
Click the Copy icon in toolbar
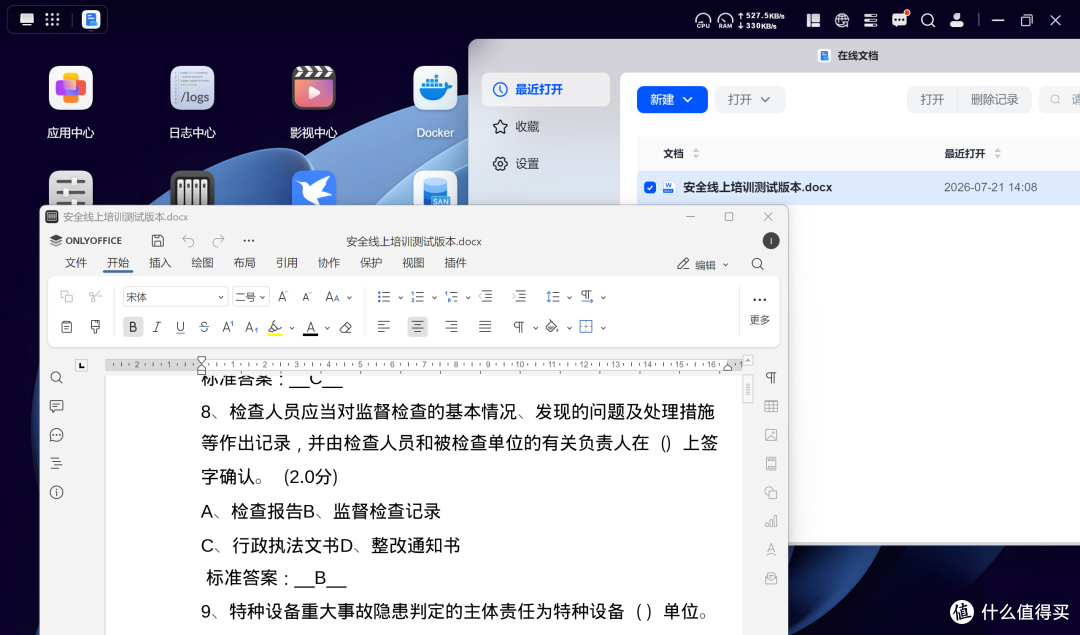click(x=67, y=296)
